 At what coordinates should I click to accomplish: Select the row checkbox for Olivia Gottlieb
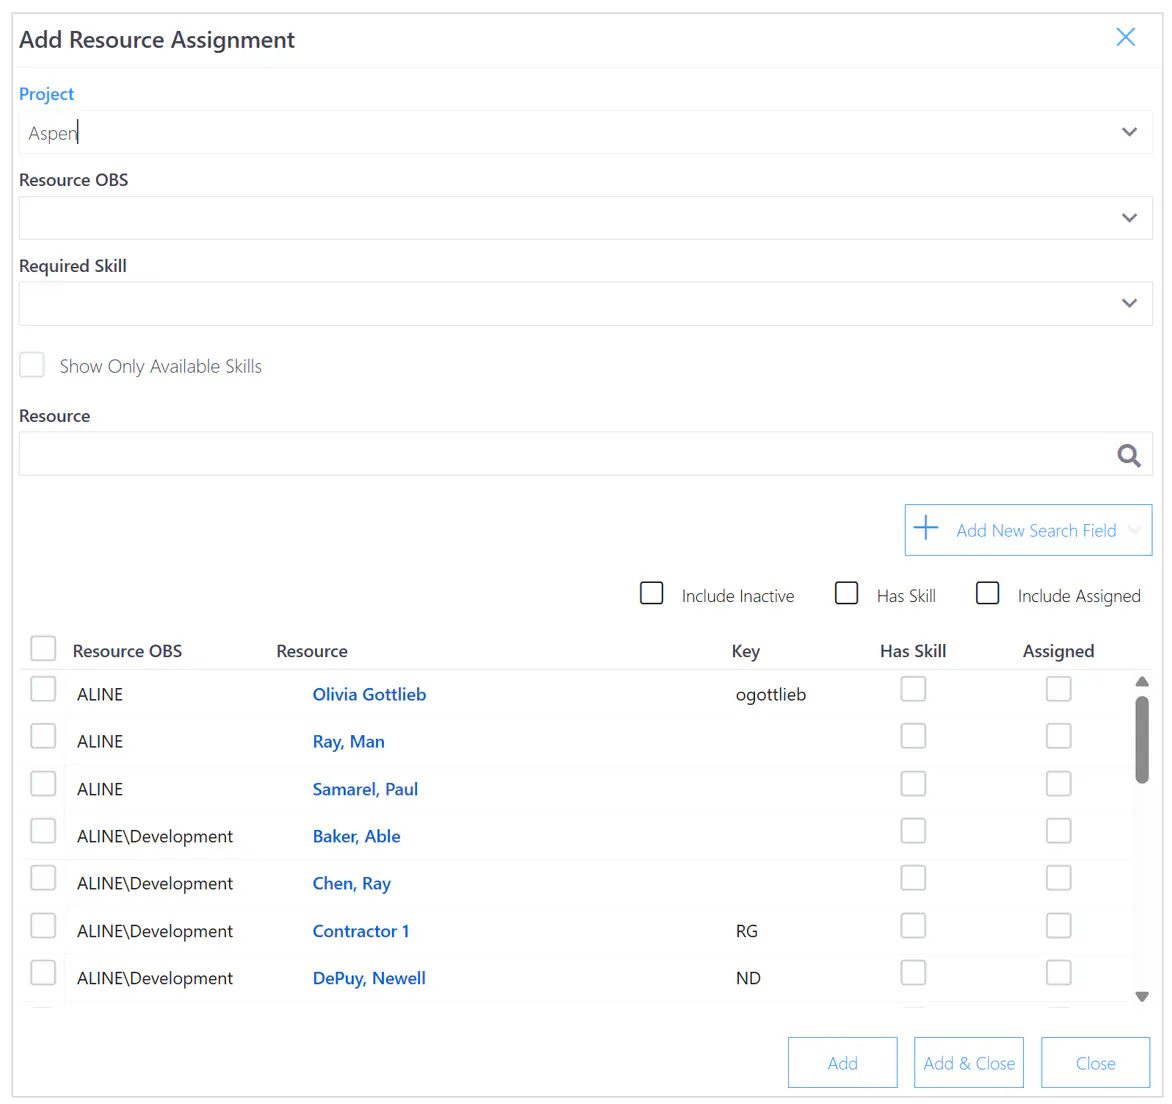point(43,689)
